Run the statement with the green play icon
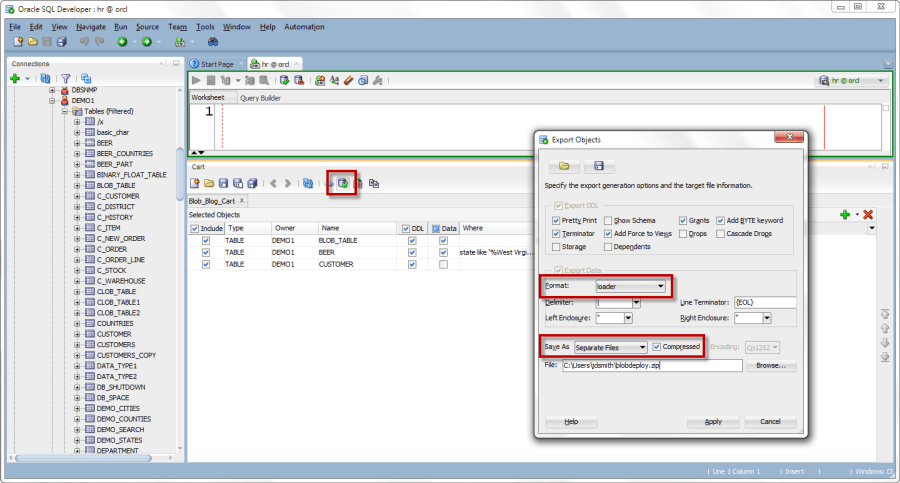The width and height of the screenshot is (900, 483). point(196,80)
